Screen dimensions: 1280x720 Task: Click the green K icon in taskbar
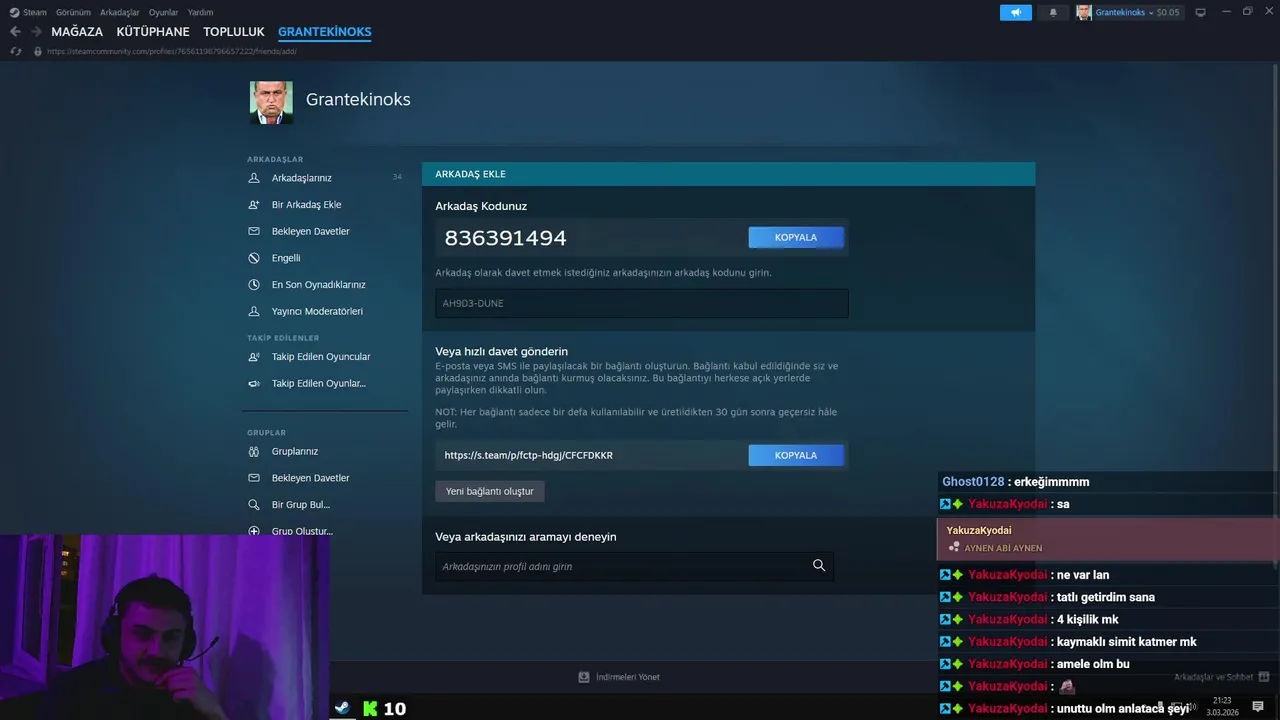click(x=371, y=708)
